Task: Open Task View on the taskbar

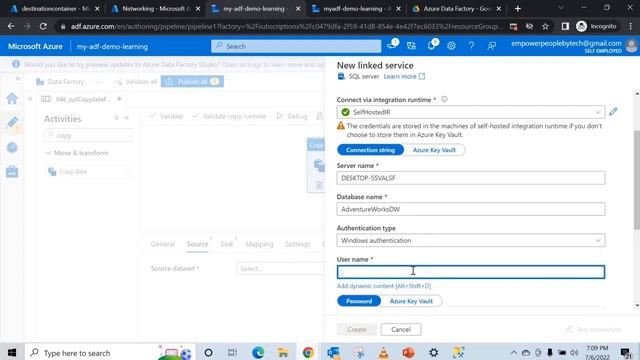Action: (x=232, y=352)
